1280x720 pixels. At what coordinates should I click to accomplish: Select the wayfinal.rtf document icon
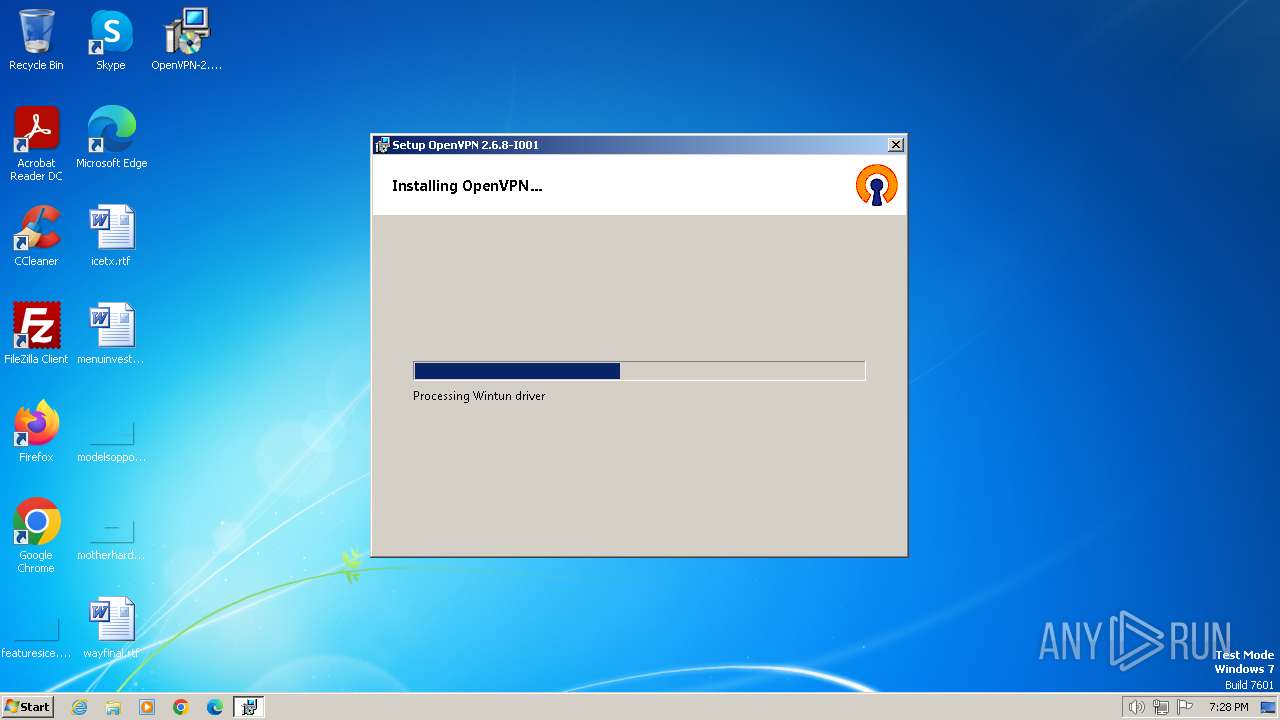[x=111, y=628]
